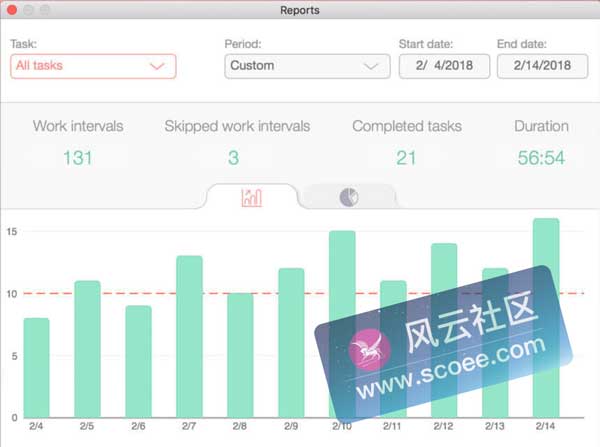
Task: Select the 2/9 bar in chart
Action: pyautogui.click(x=291, y=343)
